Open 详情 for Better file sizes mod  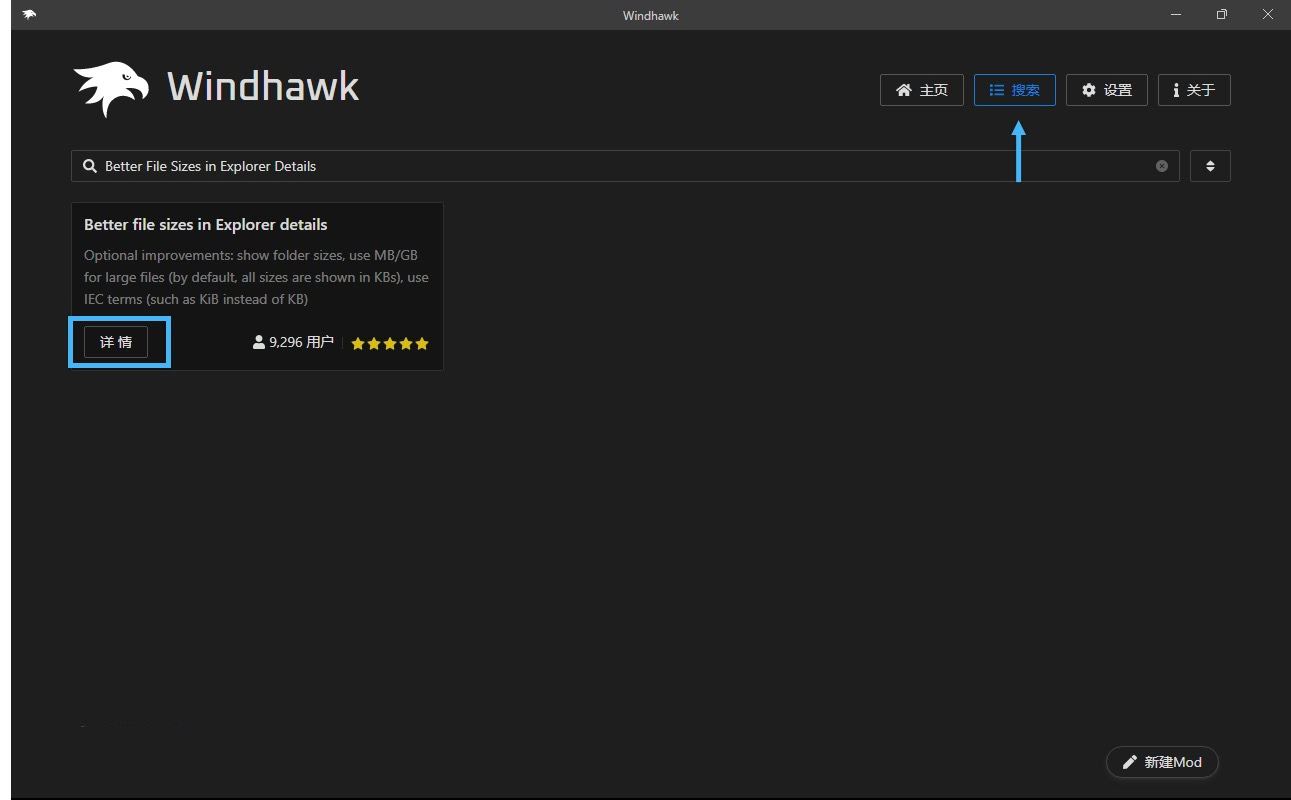[116, 342]
